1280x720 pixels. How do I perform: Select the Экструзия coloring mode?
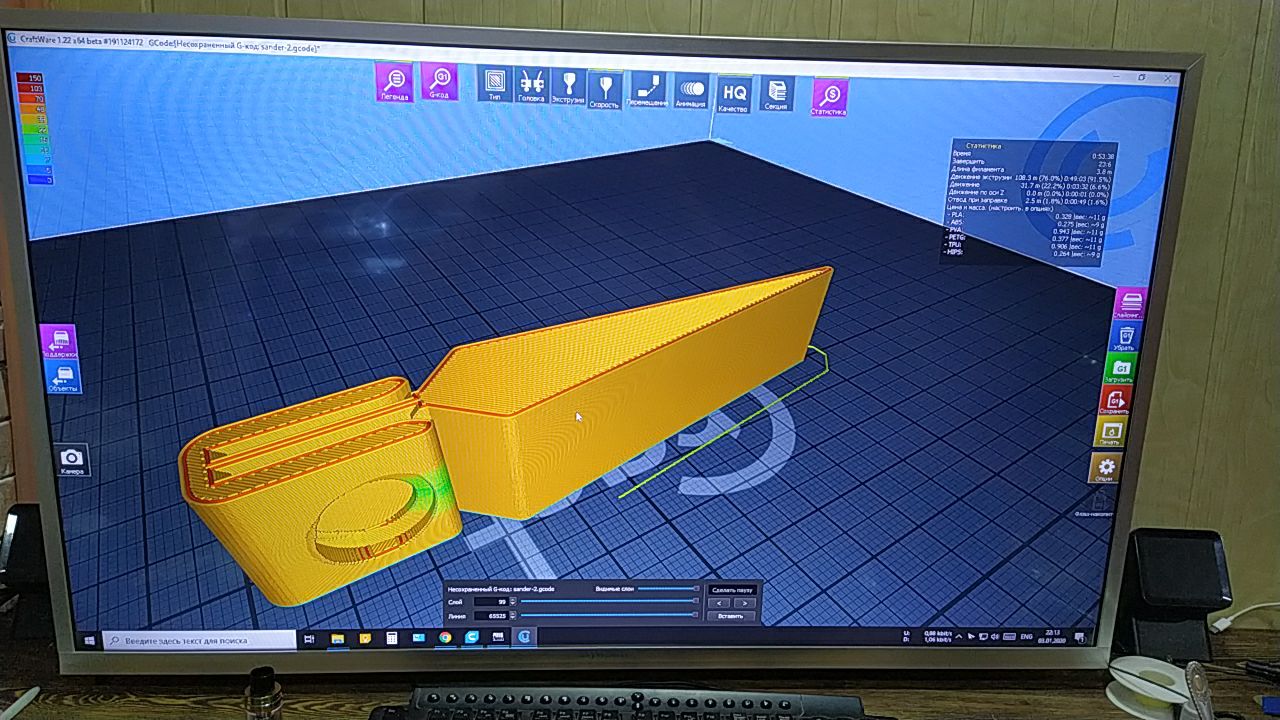(568, 87)
